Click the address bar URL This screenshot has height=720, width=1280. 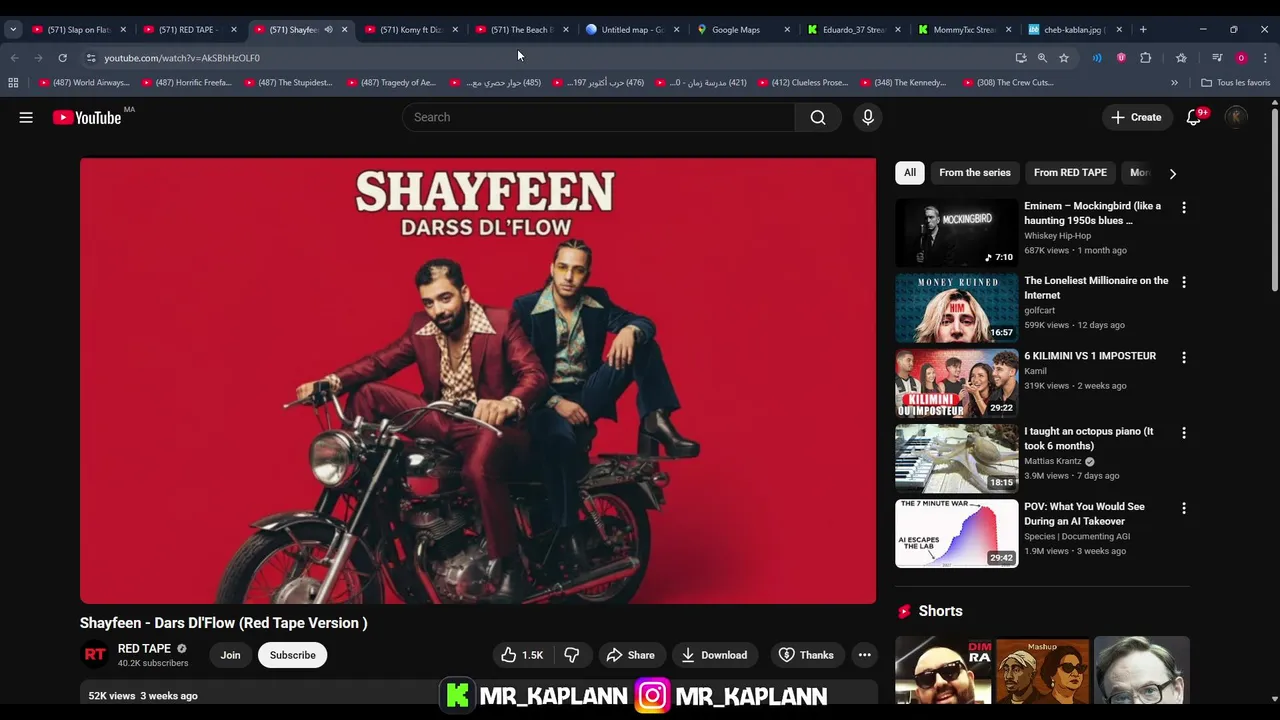coord(182,58)
